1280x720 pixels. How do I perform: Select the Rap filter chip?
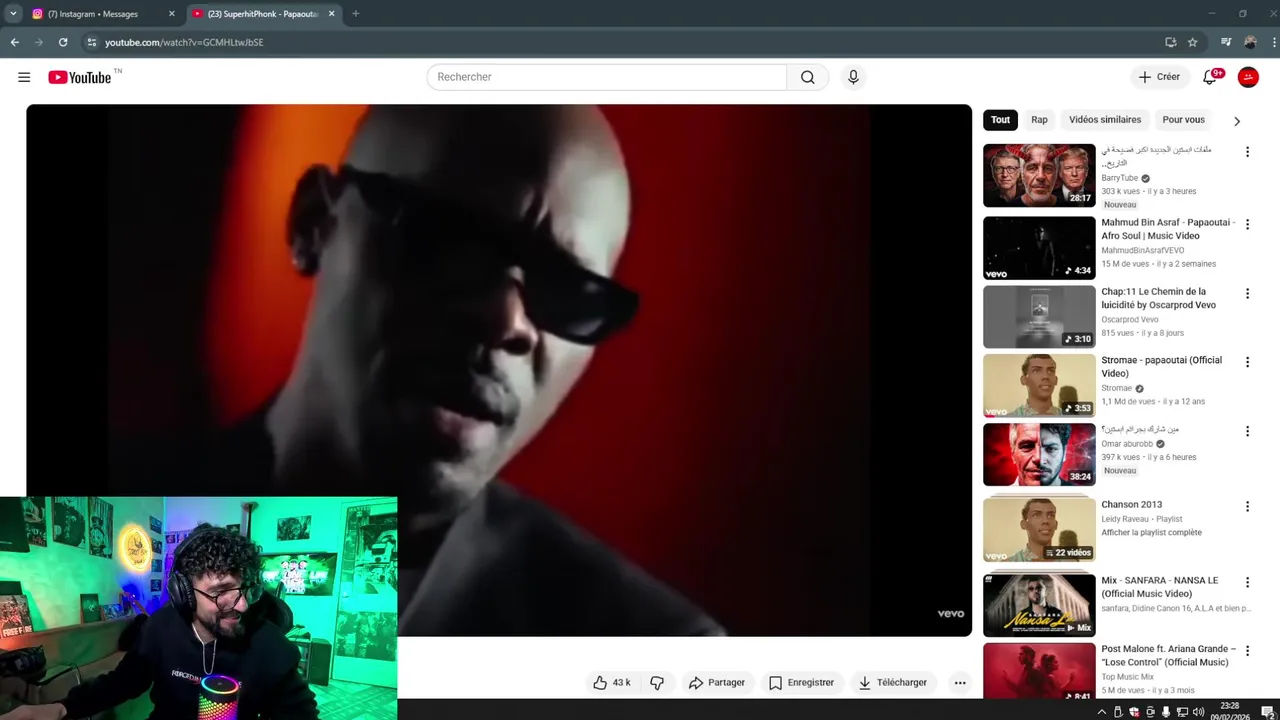click(1040, 120)
